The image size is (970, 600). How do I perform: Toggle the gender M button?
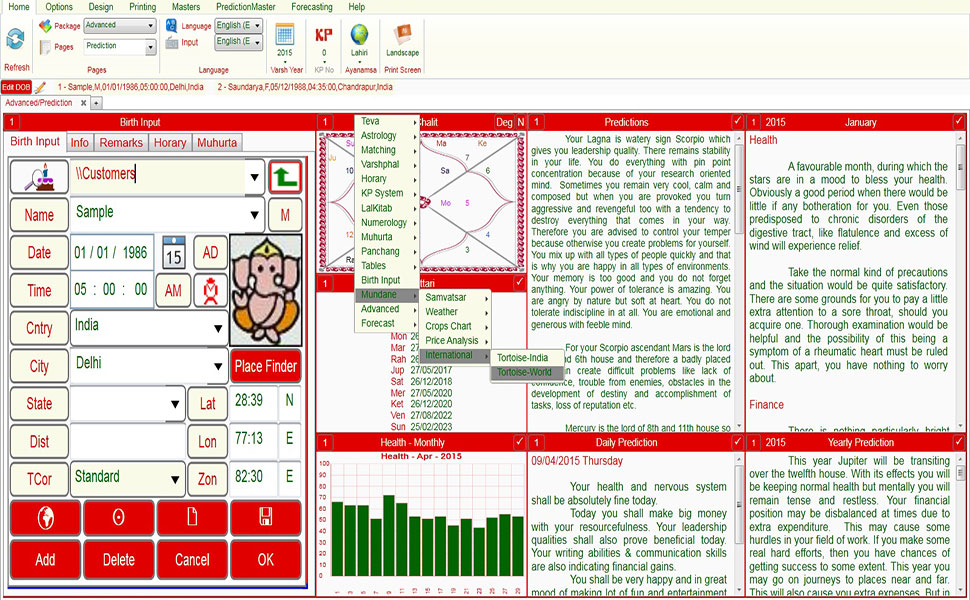coord(285,215)
